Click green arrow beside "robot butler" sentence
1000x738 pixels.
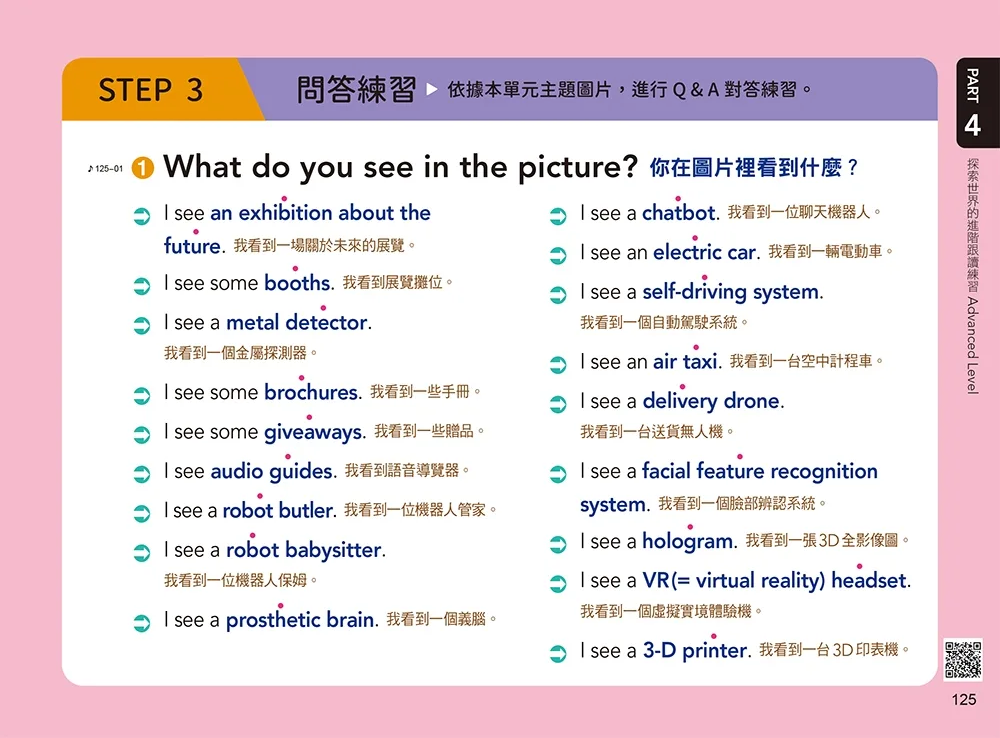(142, 513)
